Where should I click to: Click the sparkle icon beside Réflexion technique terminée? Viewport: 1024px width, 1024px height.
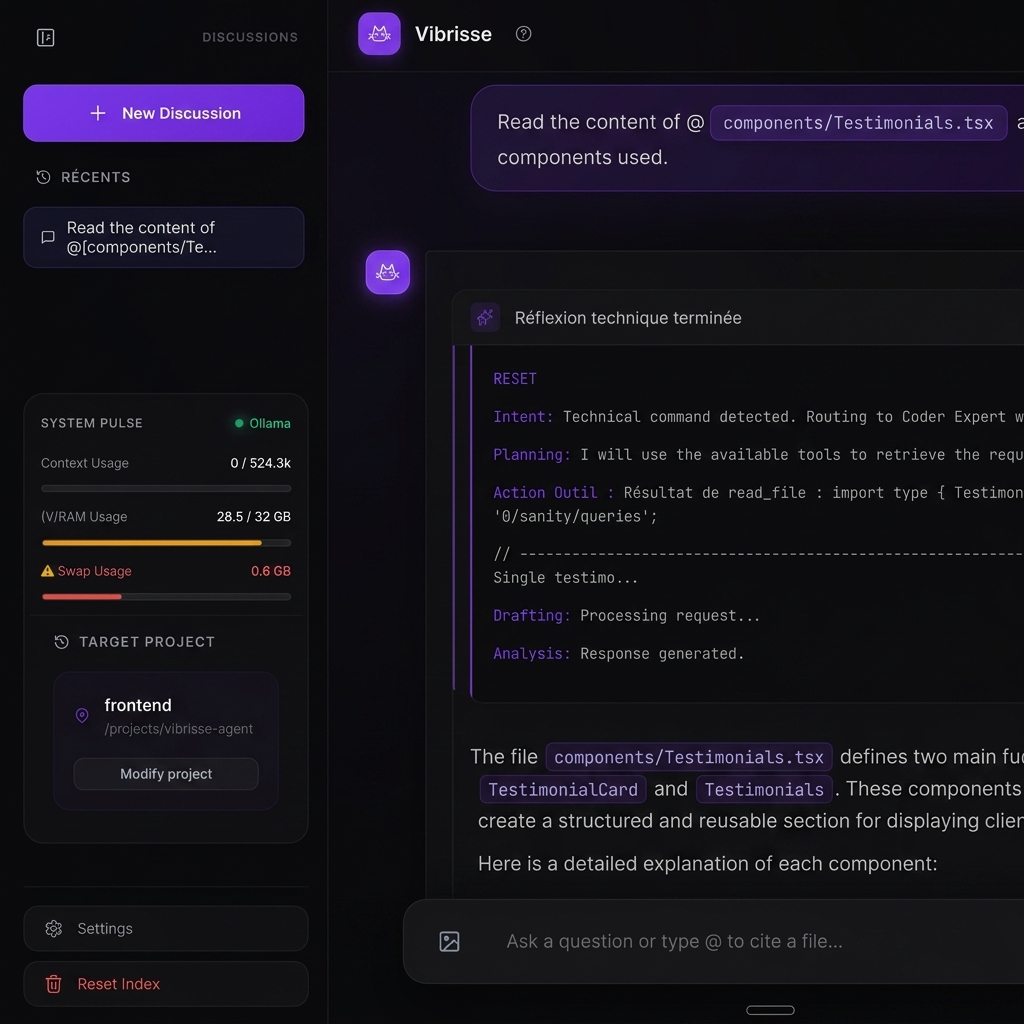[485, 317]
